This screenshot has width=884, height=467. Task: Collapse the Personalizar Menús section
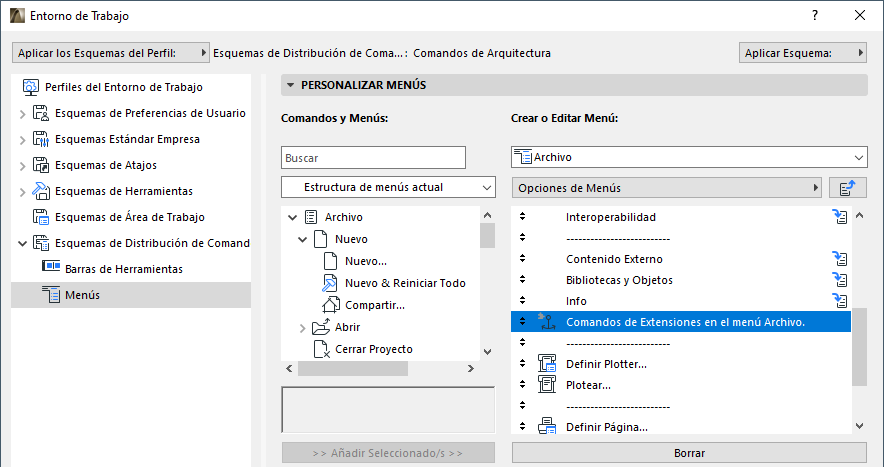click(290, 86)
